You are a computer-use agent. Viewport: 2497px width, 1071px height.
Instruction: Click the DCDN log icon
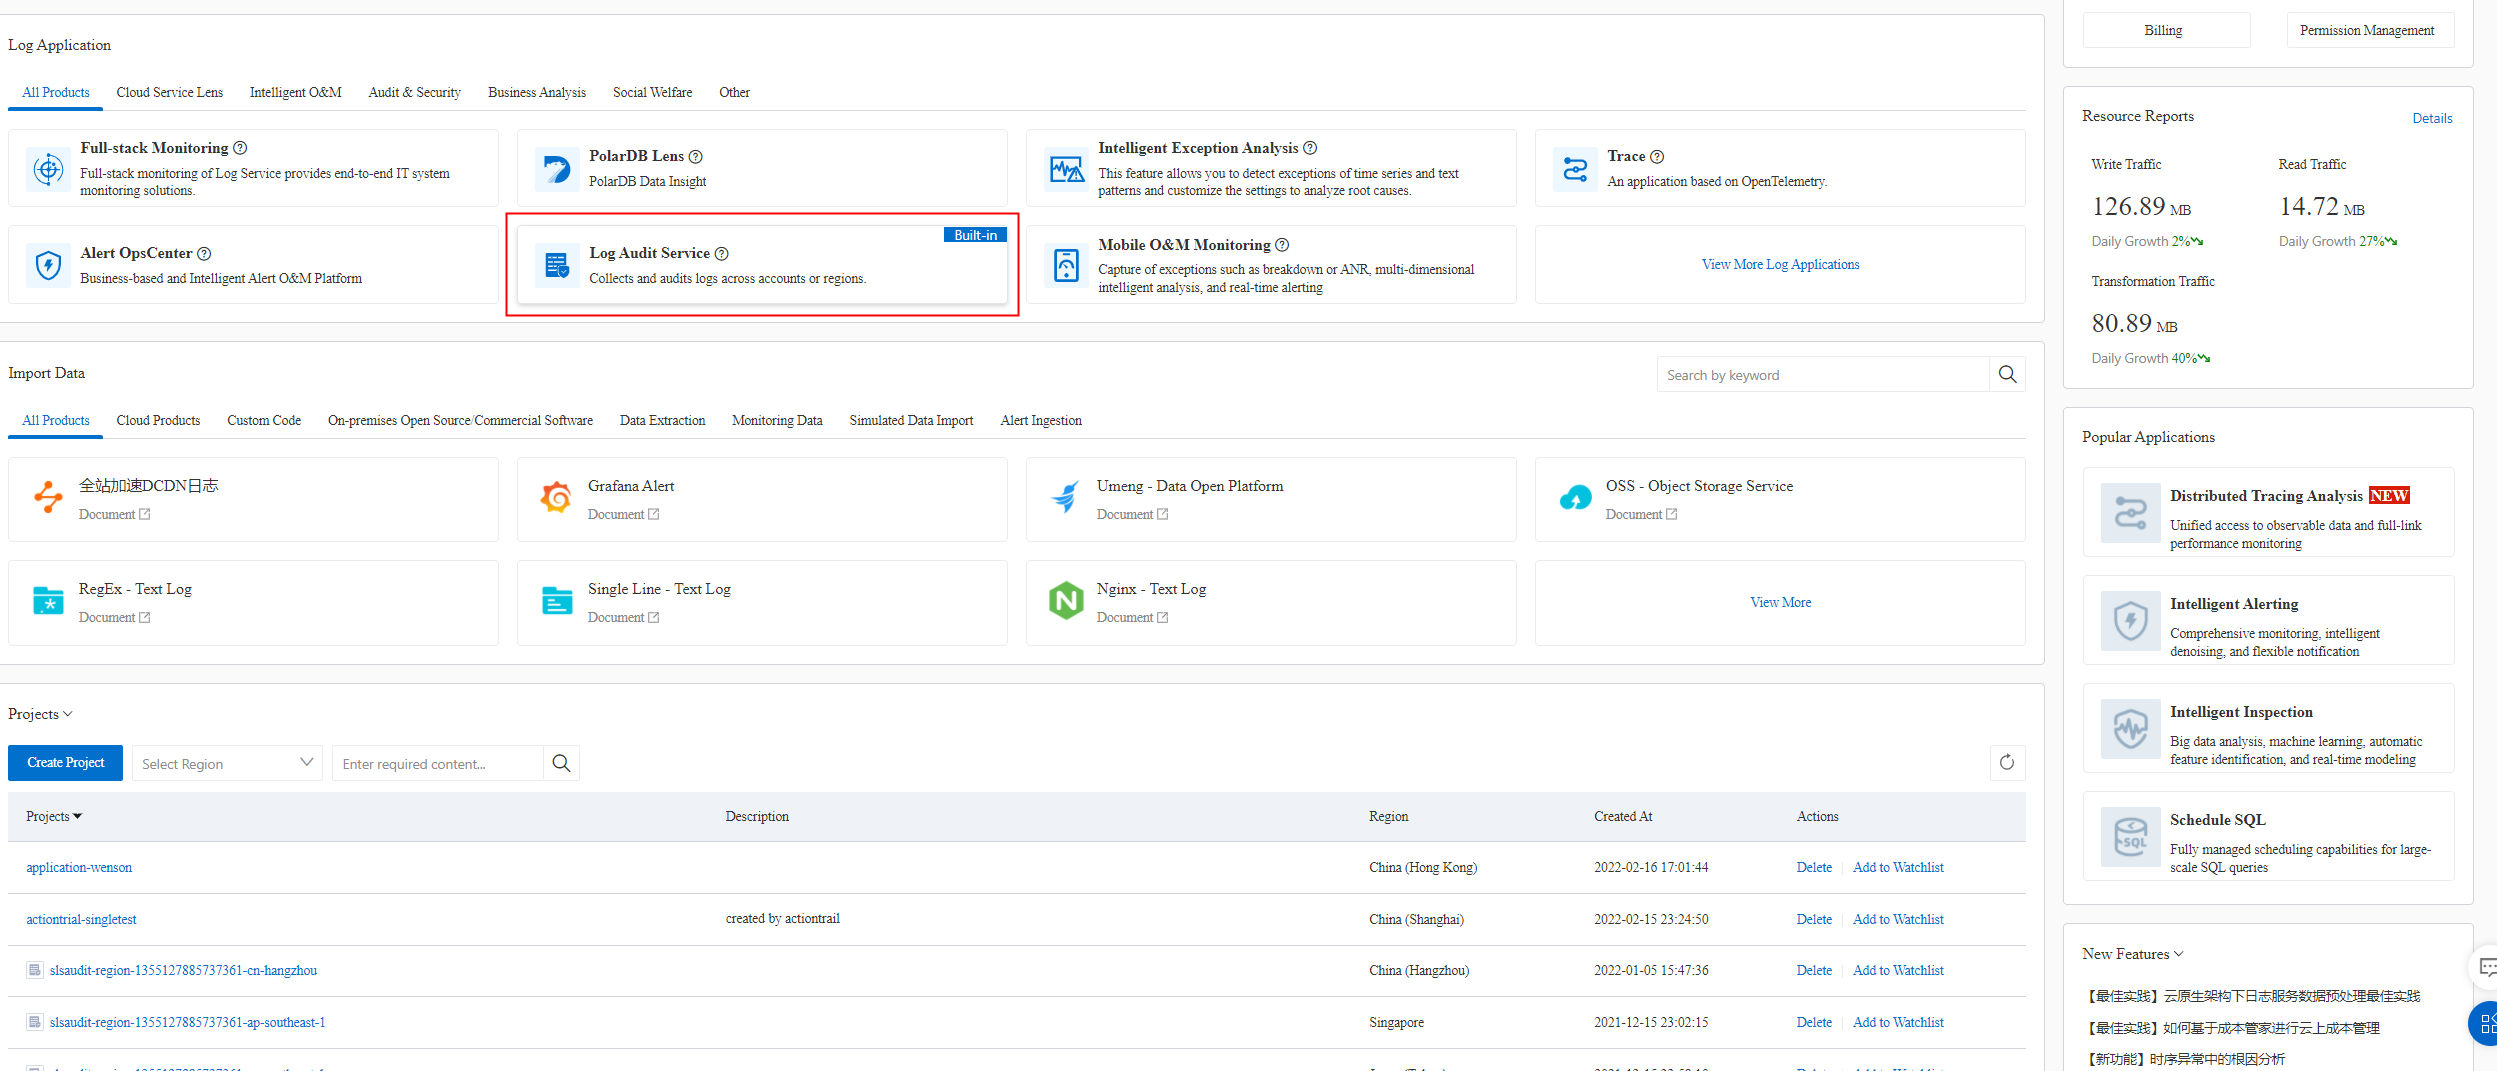pyautogui.click(x=48, y=497)
